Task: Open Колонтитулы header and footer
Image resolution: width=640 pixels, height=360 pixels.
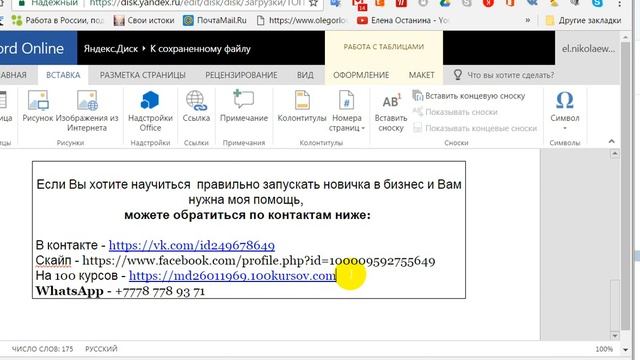Action: coord(302,106)
